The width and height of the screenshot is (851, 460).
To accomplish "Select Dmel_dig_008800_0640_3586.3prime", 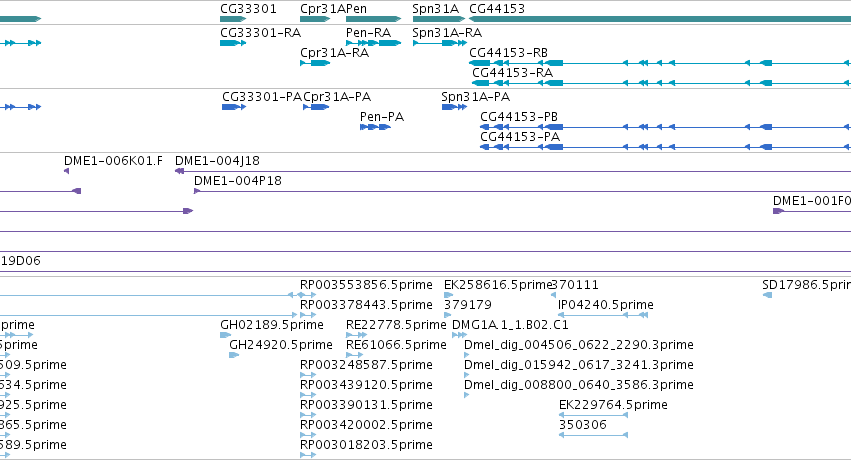I will tap(579, 385).
